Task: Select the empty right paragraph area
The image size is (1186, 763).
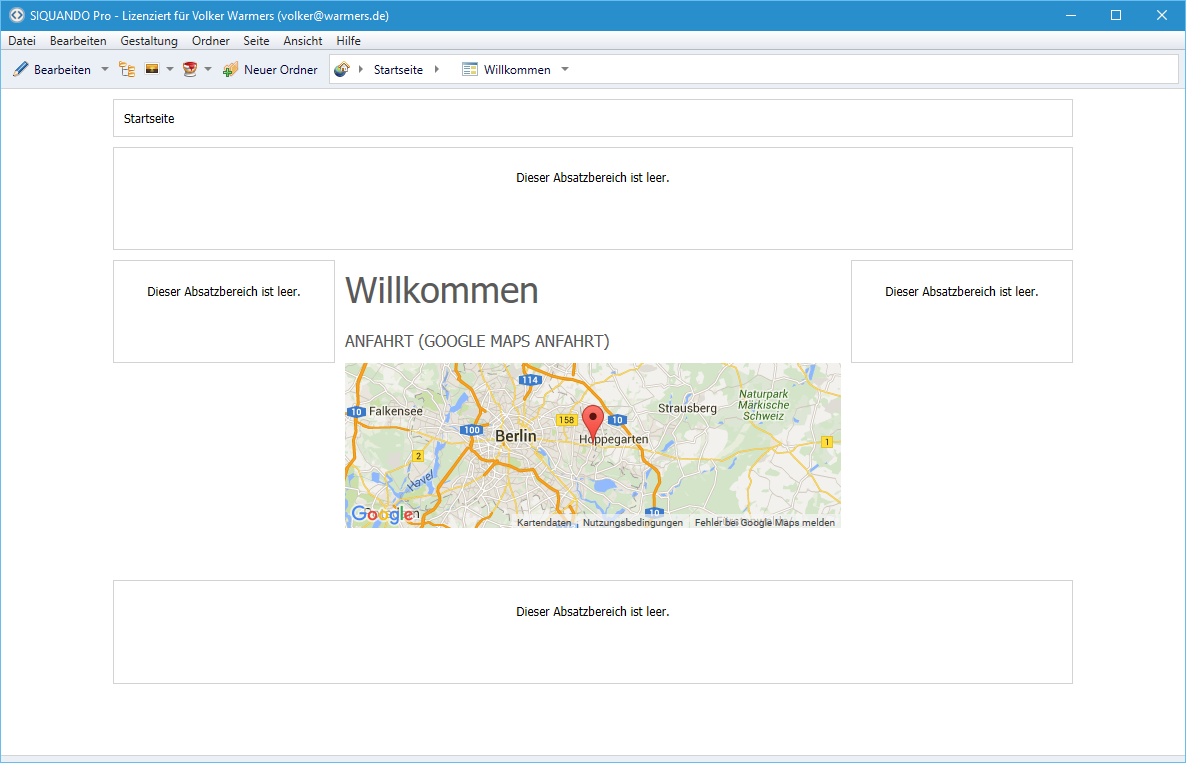Action: tap(962, 312)
